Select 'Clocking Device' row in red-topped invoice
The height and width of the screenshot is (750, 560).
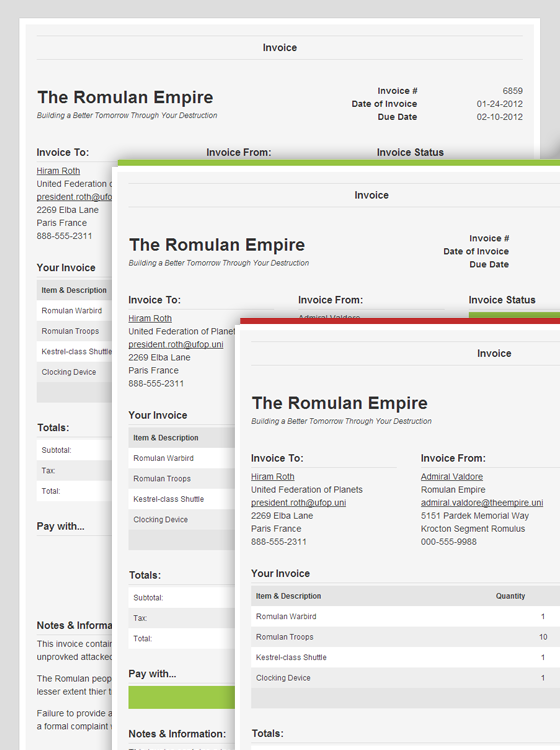coord(406,678)
